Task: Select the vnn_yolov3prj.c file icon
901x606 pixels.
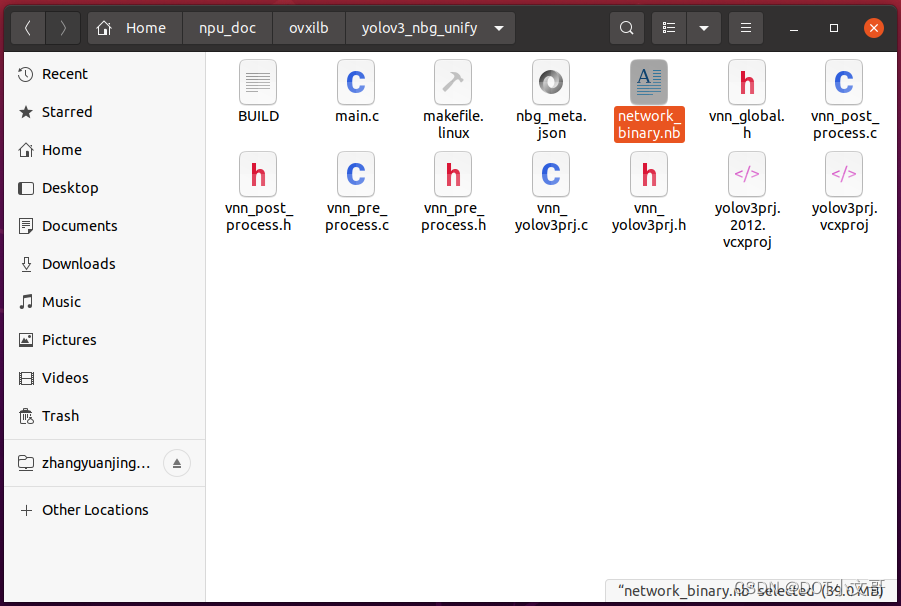Action: 551,174
